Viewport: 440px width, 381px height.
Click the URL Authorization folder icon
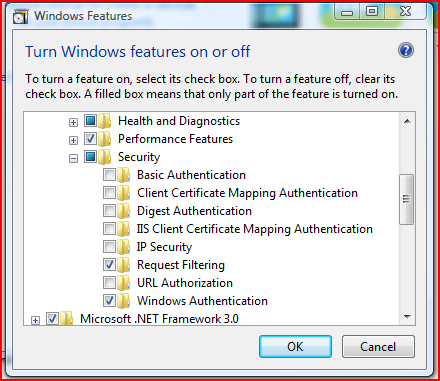point(124,283)
